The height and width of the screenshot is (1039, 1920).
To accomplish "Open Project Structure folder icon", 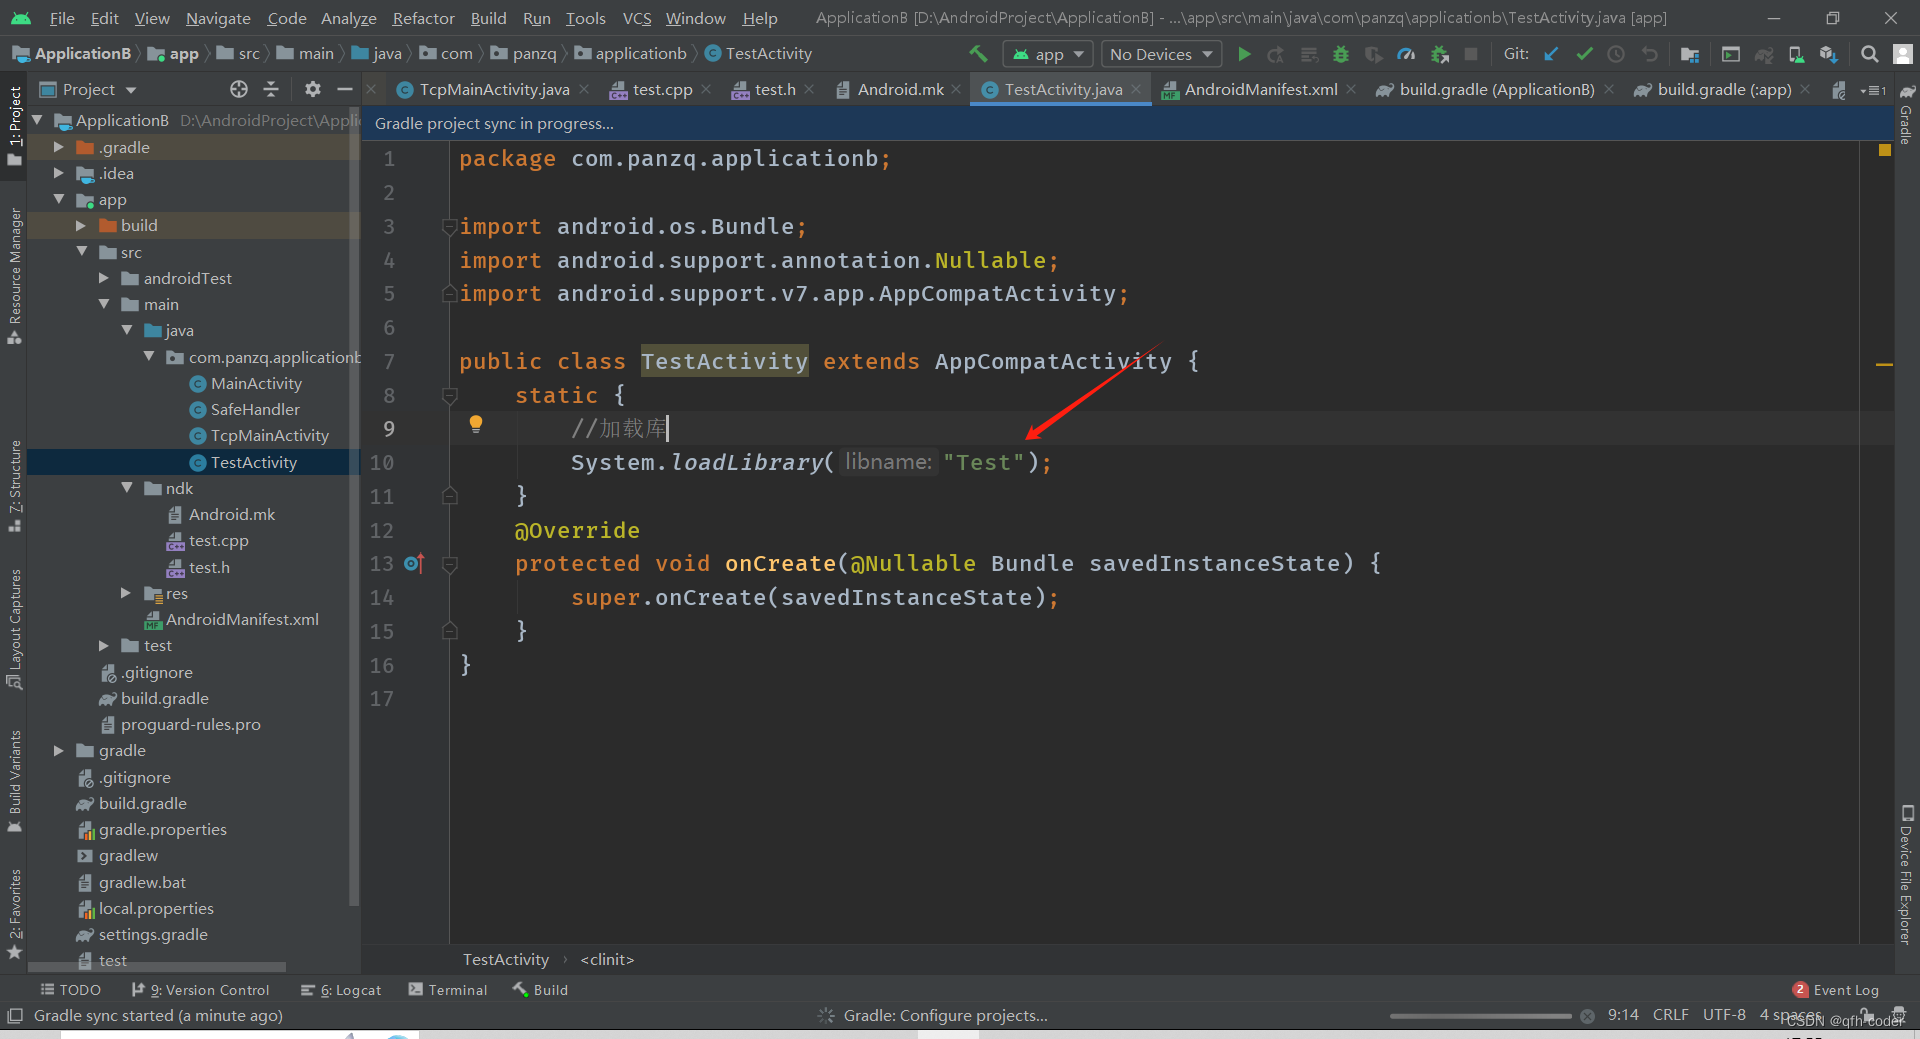I will tap(1690, 54).
